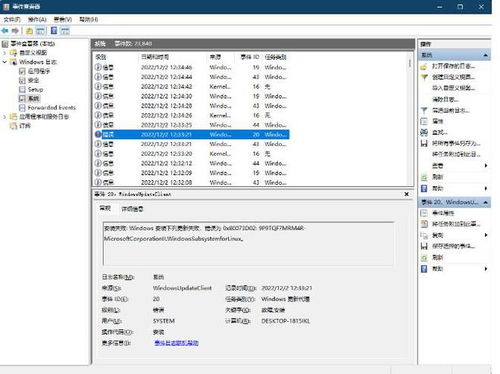Open the Event Log Online Help link
The width and height of the screenshot is (500, 374).
[176, 343]
